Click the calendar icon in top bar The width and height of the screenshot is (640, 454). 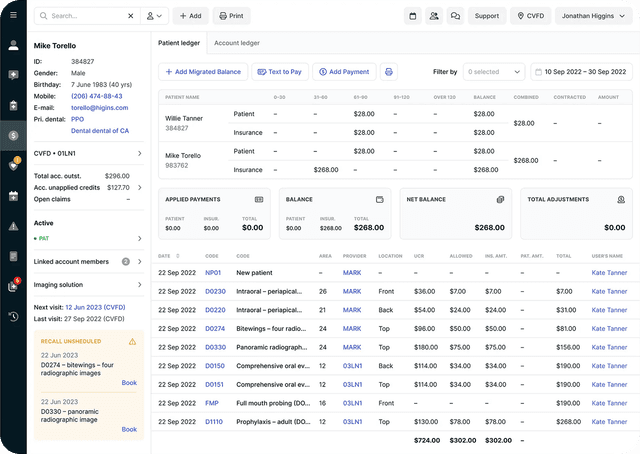pyautogui.click(x=413, y=16)
